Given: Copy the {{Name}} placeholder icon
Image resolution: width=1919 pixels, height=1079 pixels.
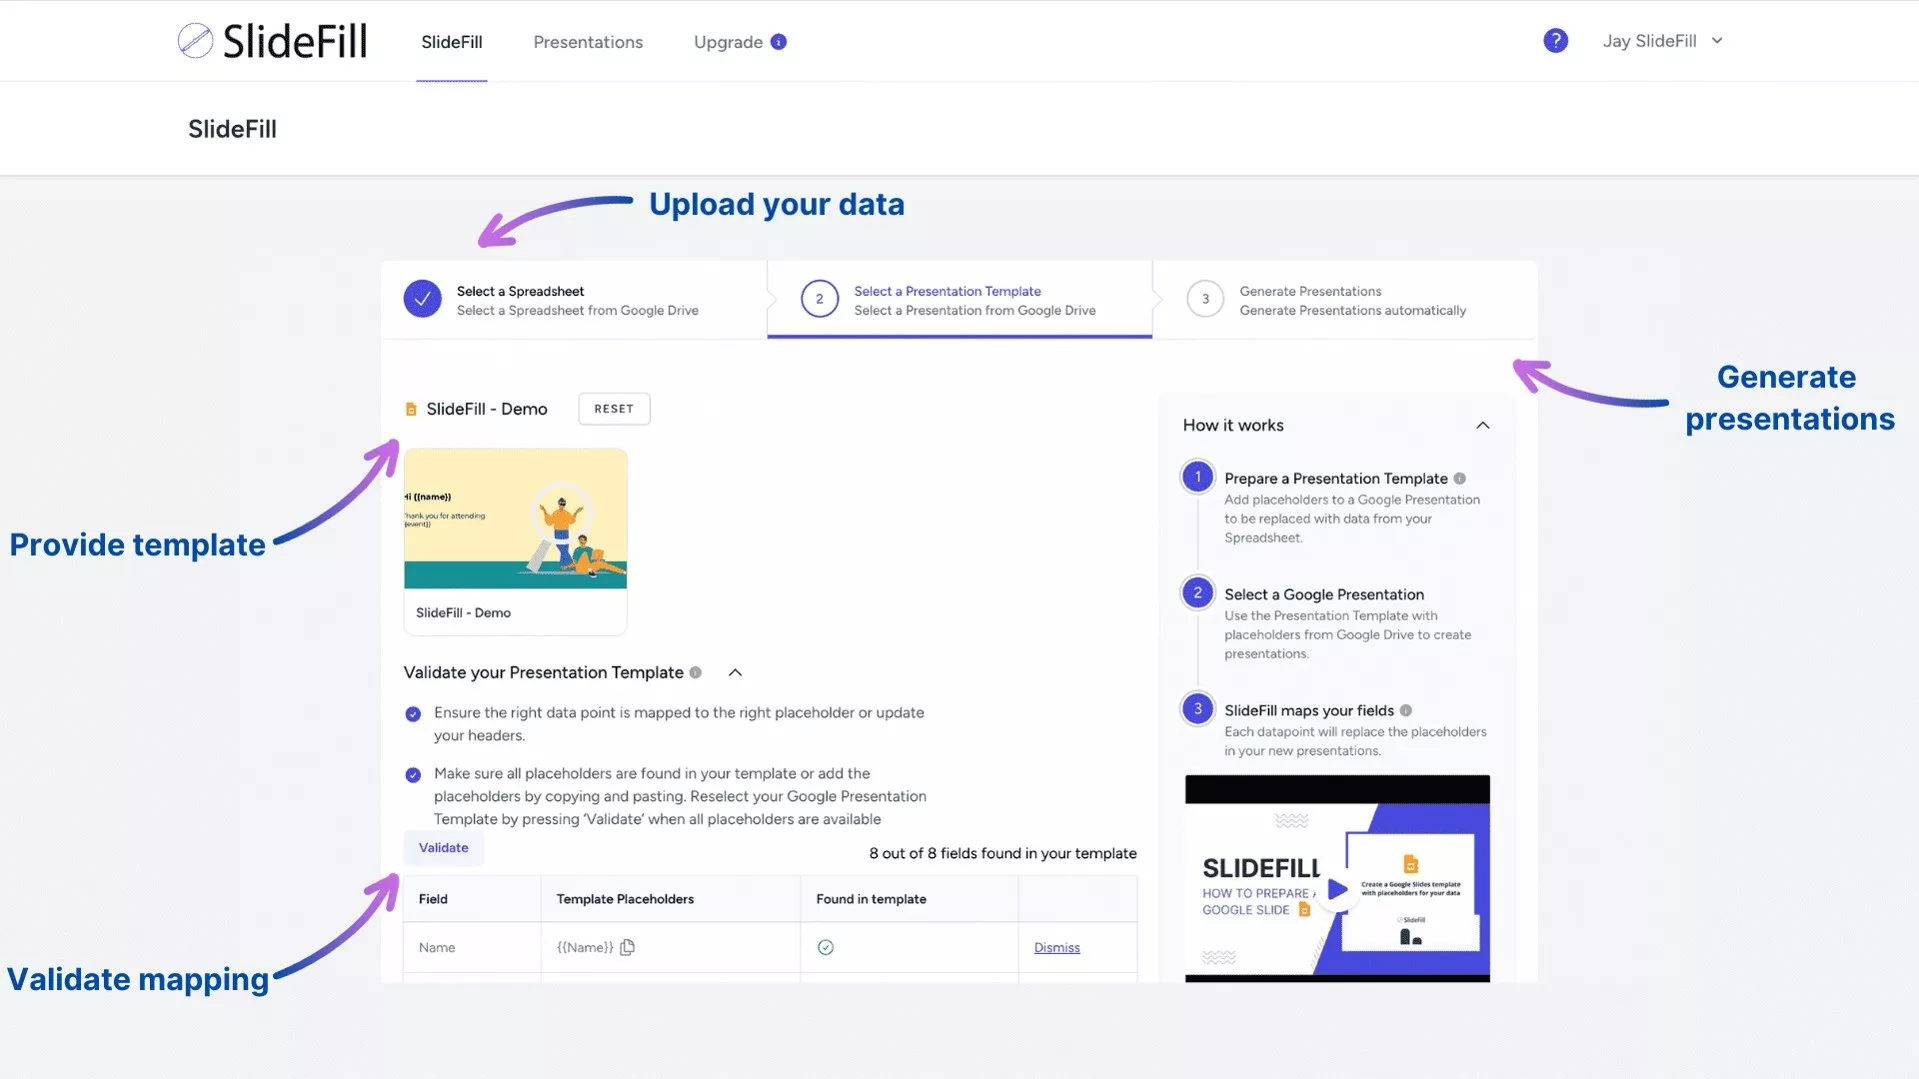Looking at the screenshot, I should pos(627,947).
